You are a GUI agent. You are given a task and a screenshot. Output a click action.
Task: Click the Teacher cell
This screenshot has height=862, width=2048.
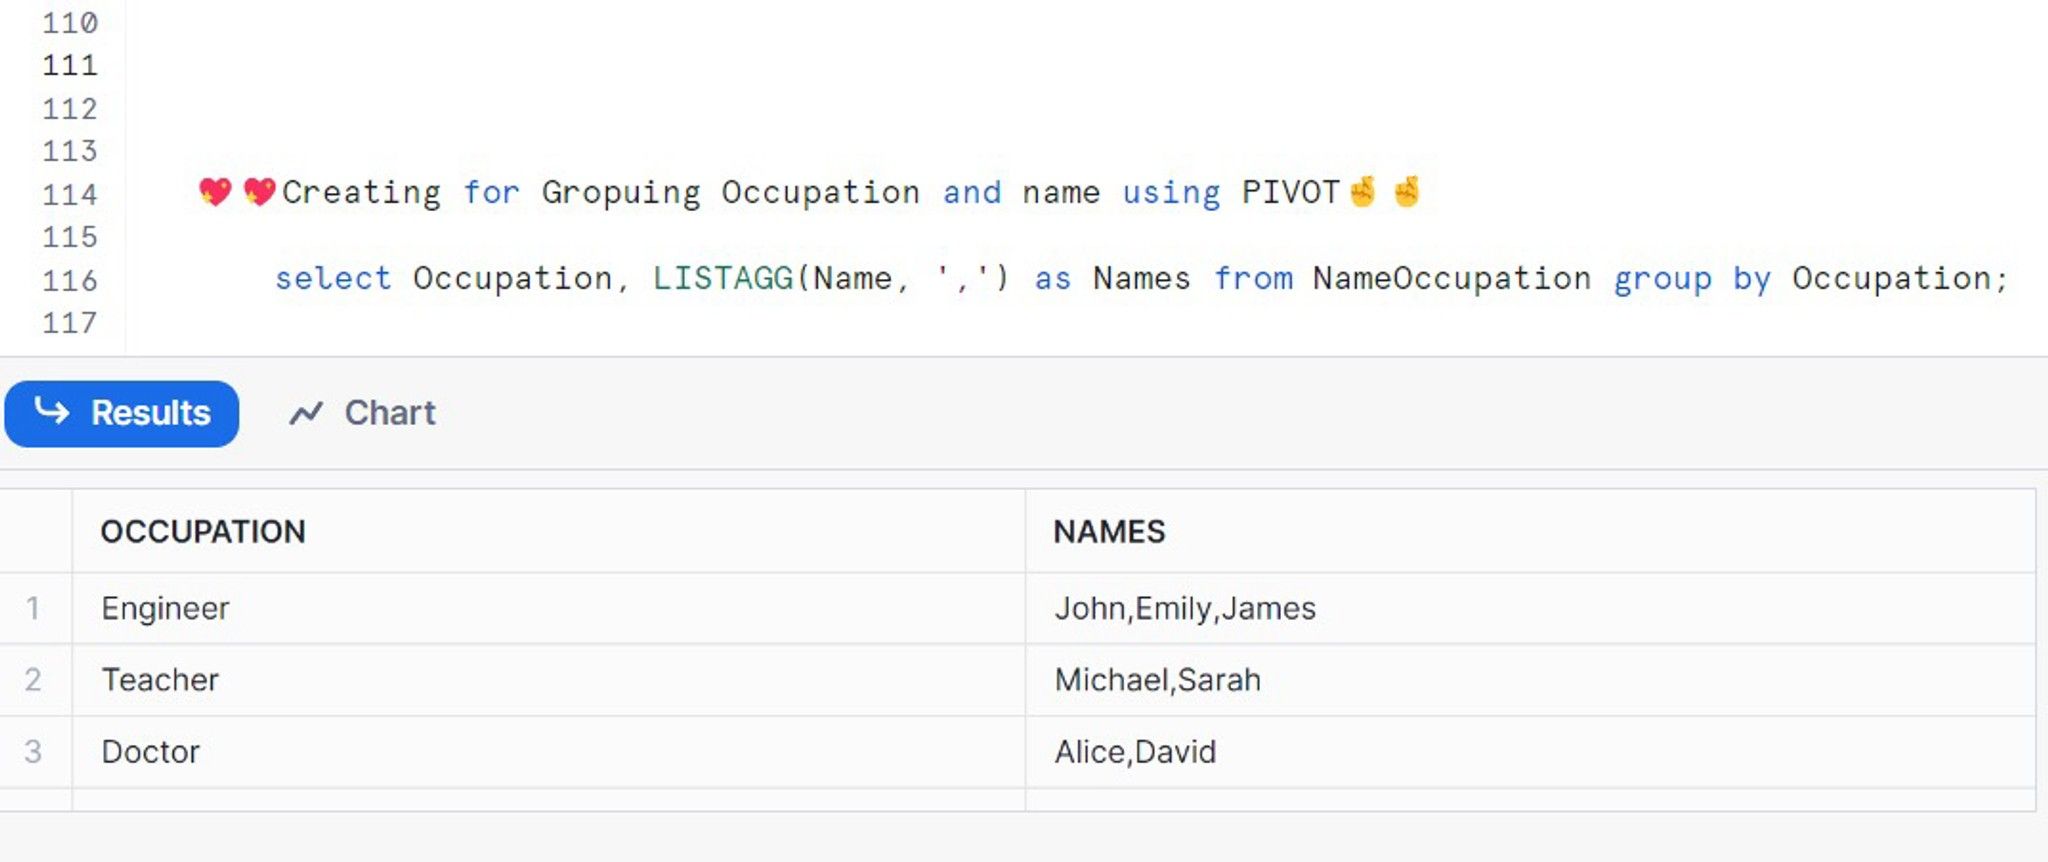click(x=548, y=680)
